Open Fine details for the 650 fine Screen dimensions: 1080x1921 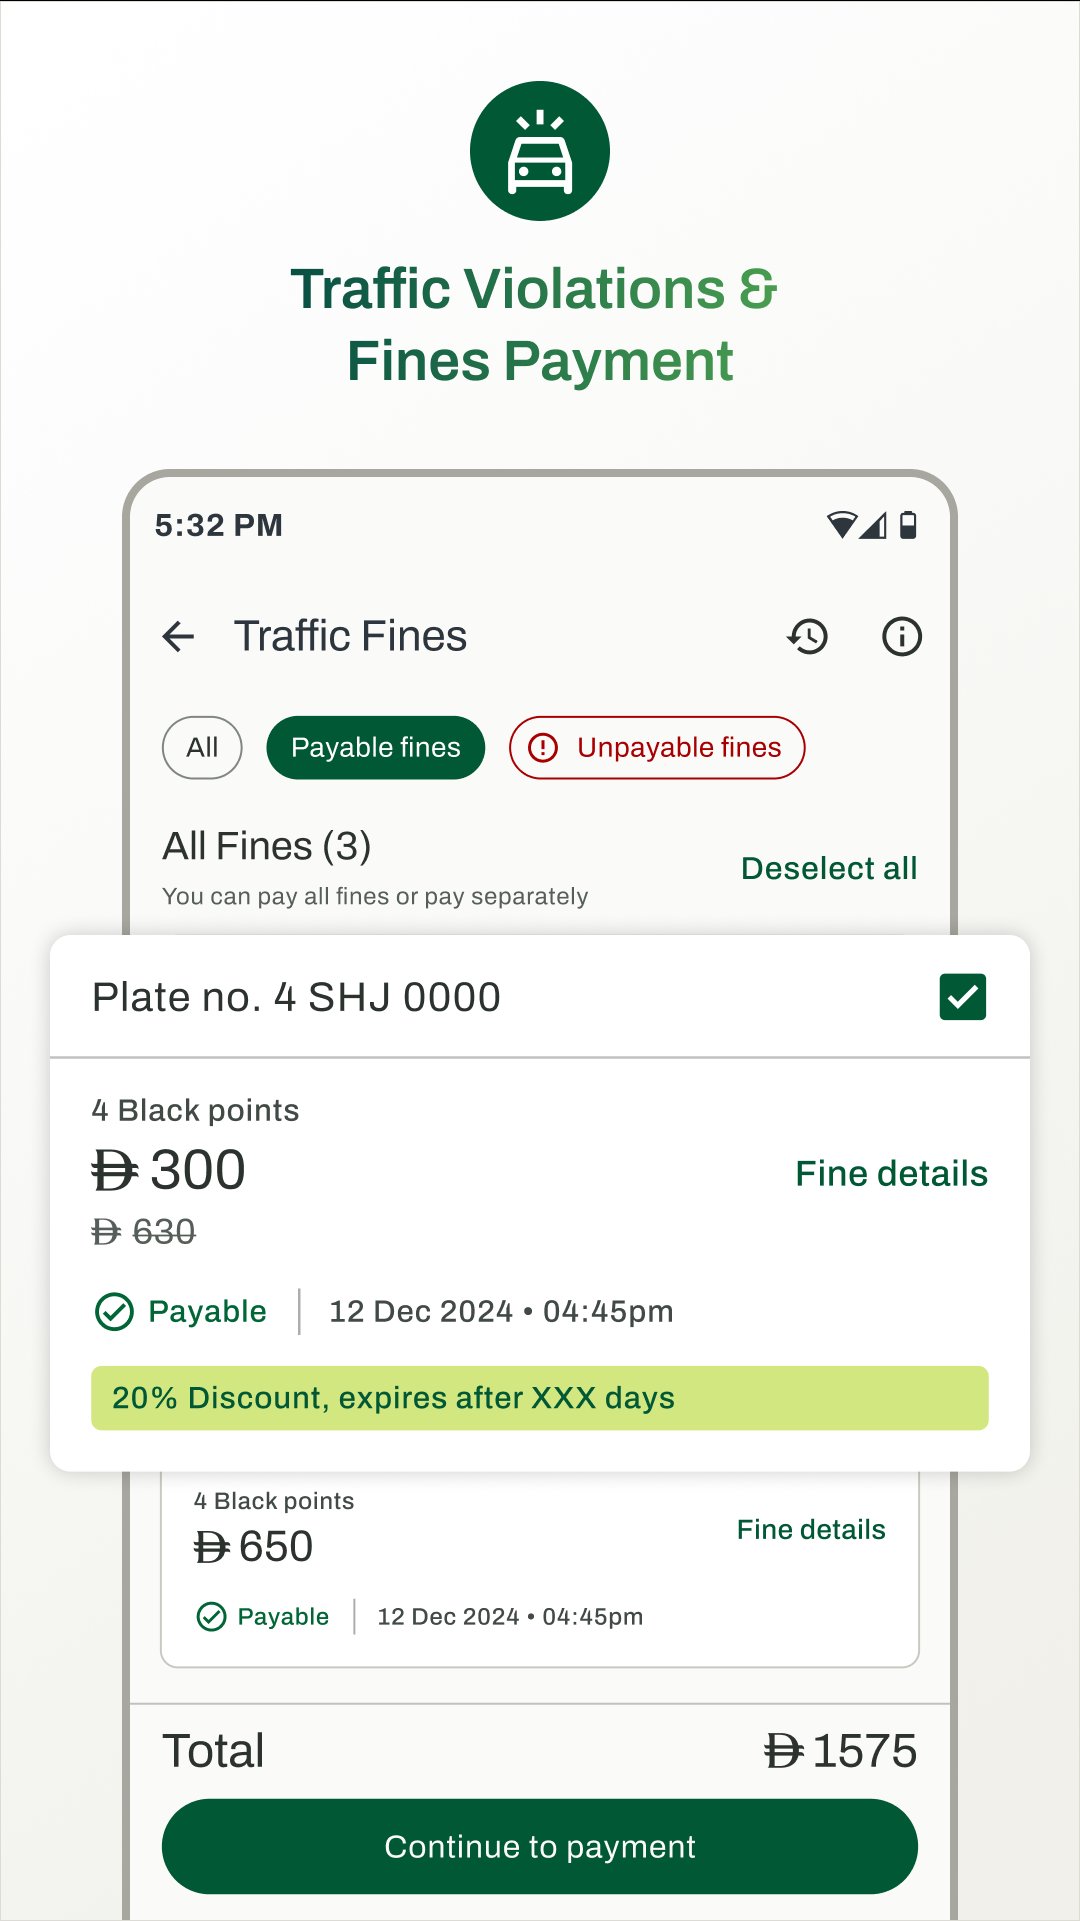tap(811, 1529)
